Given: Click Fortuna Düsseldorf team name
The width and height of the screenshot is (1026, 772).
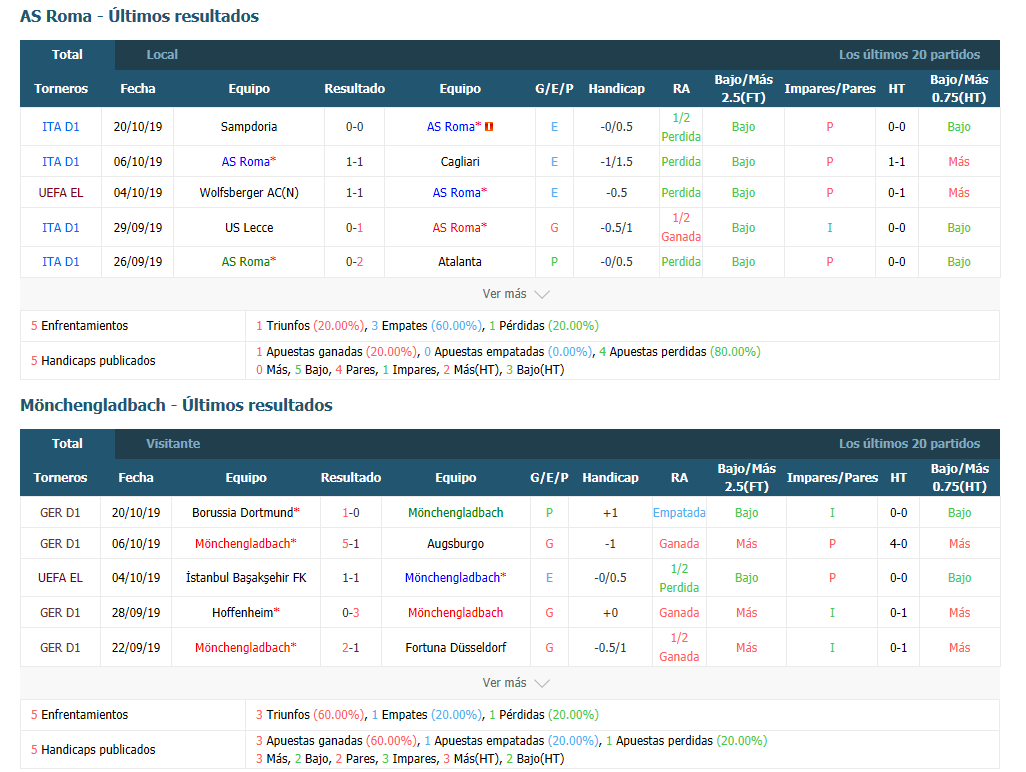Looking at the screenshot, I should [x=455, y=648].
